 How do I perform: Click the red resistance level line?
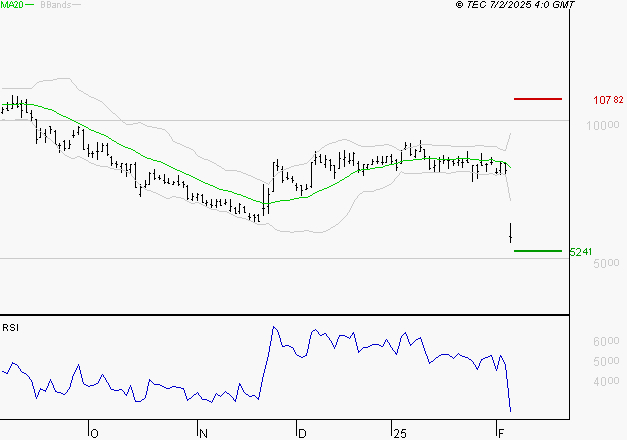pyautogui.click(x=538, y=99)
